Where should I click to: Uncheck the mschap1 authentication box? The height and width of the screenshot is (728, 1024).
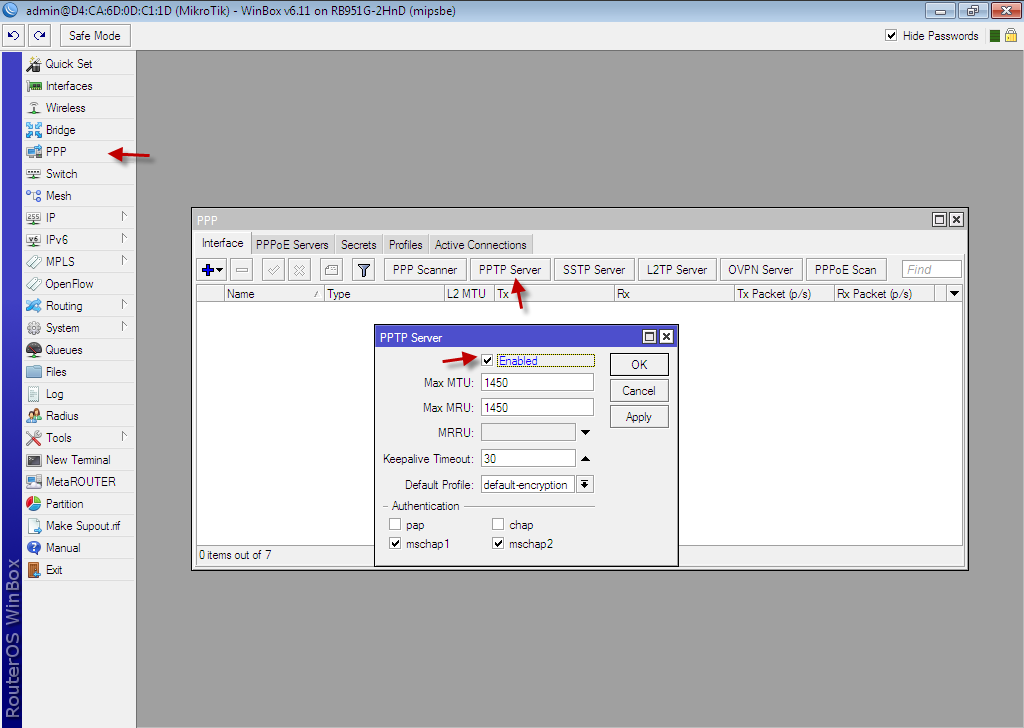pos(394,543)
